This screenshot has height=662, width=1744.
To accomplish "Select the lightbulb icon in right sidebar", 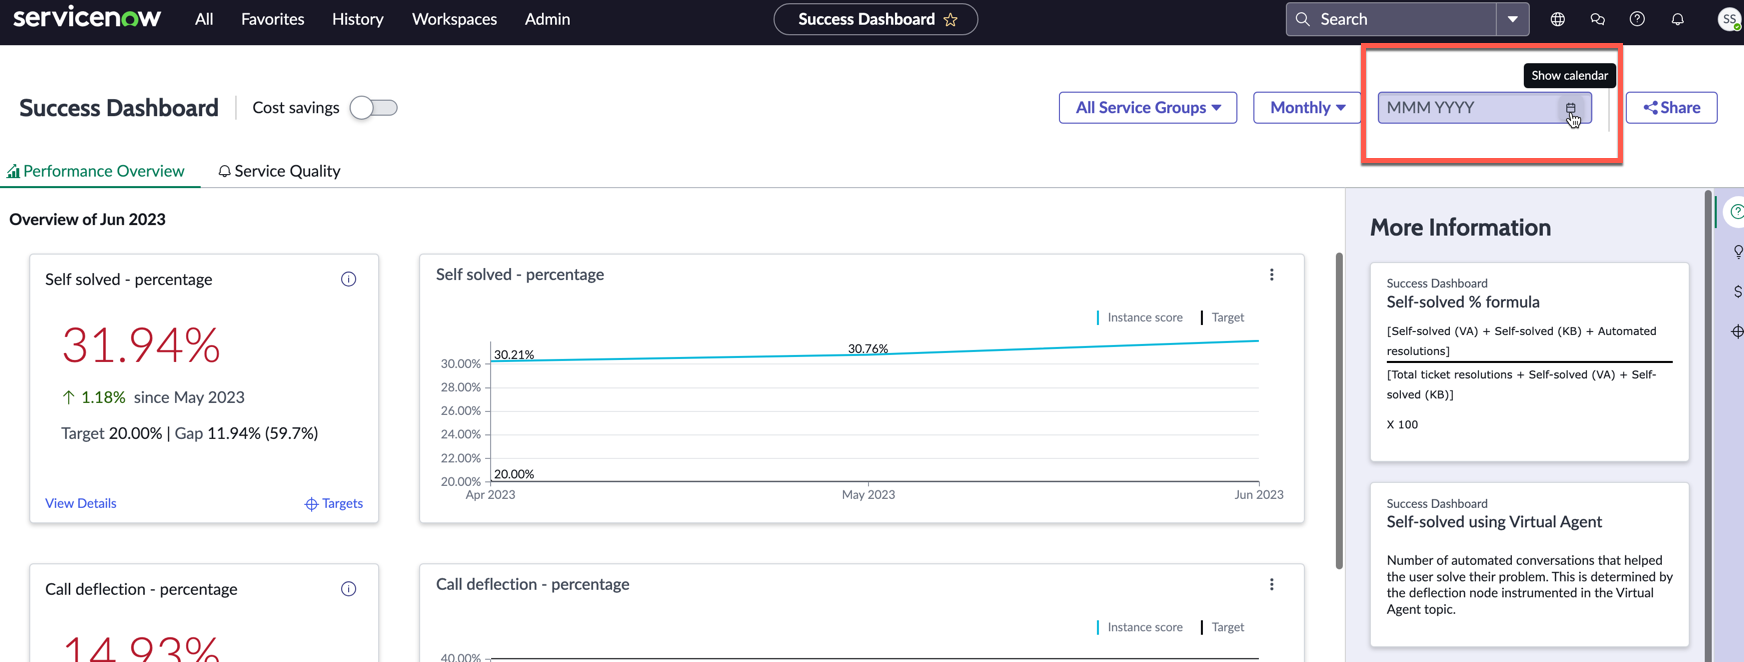I will point(1738,251).
